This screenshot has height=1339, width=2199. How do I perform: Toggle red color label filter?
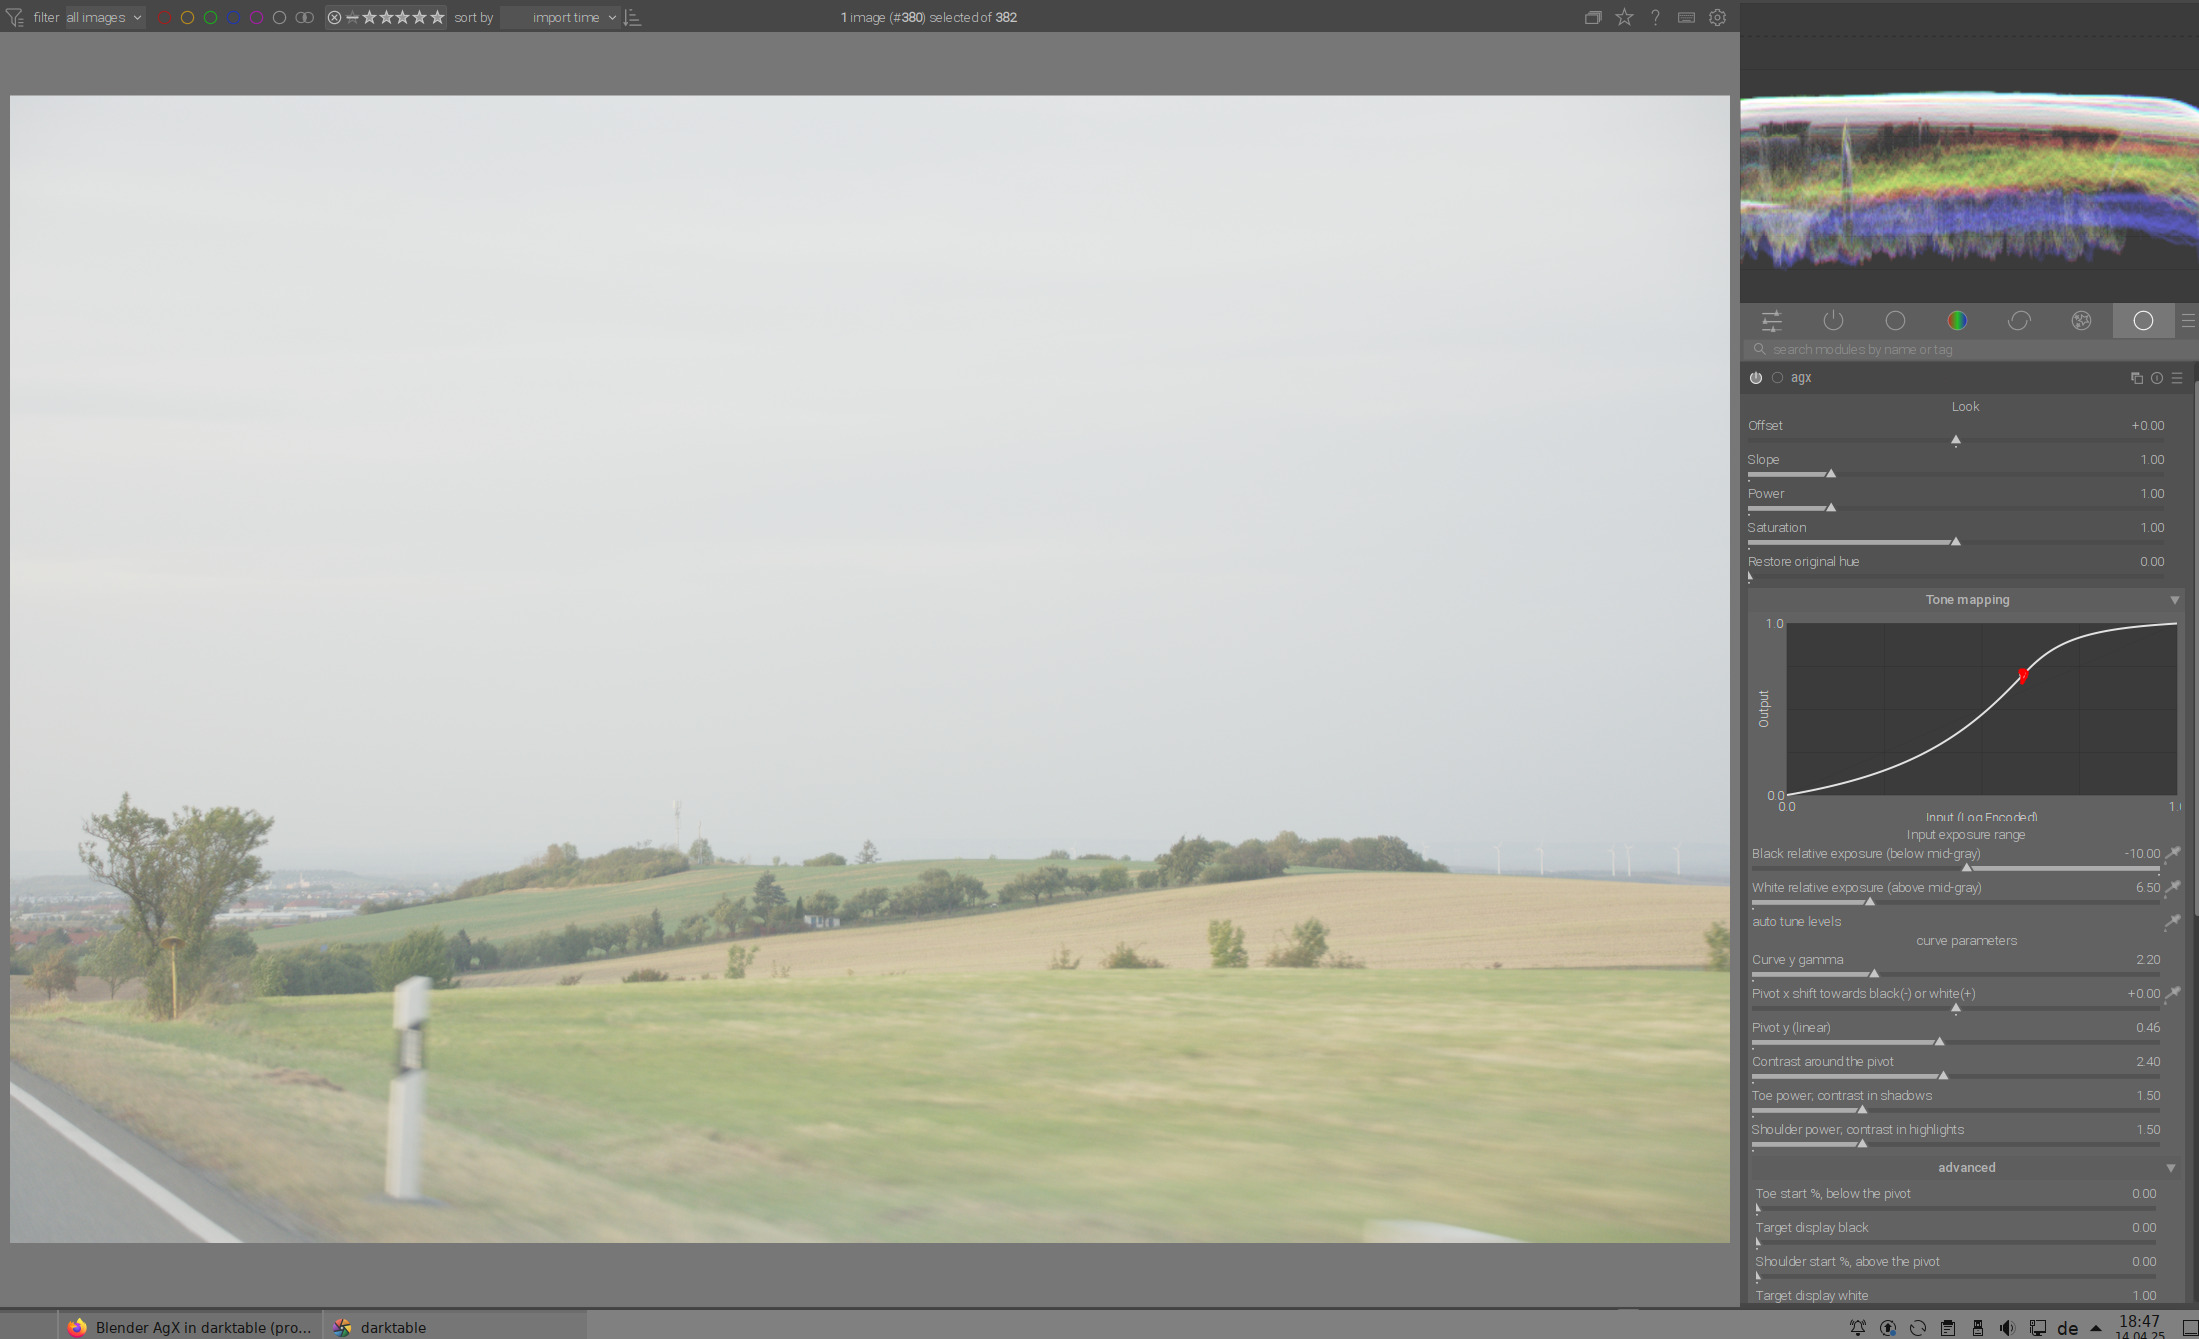[164, 18]
